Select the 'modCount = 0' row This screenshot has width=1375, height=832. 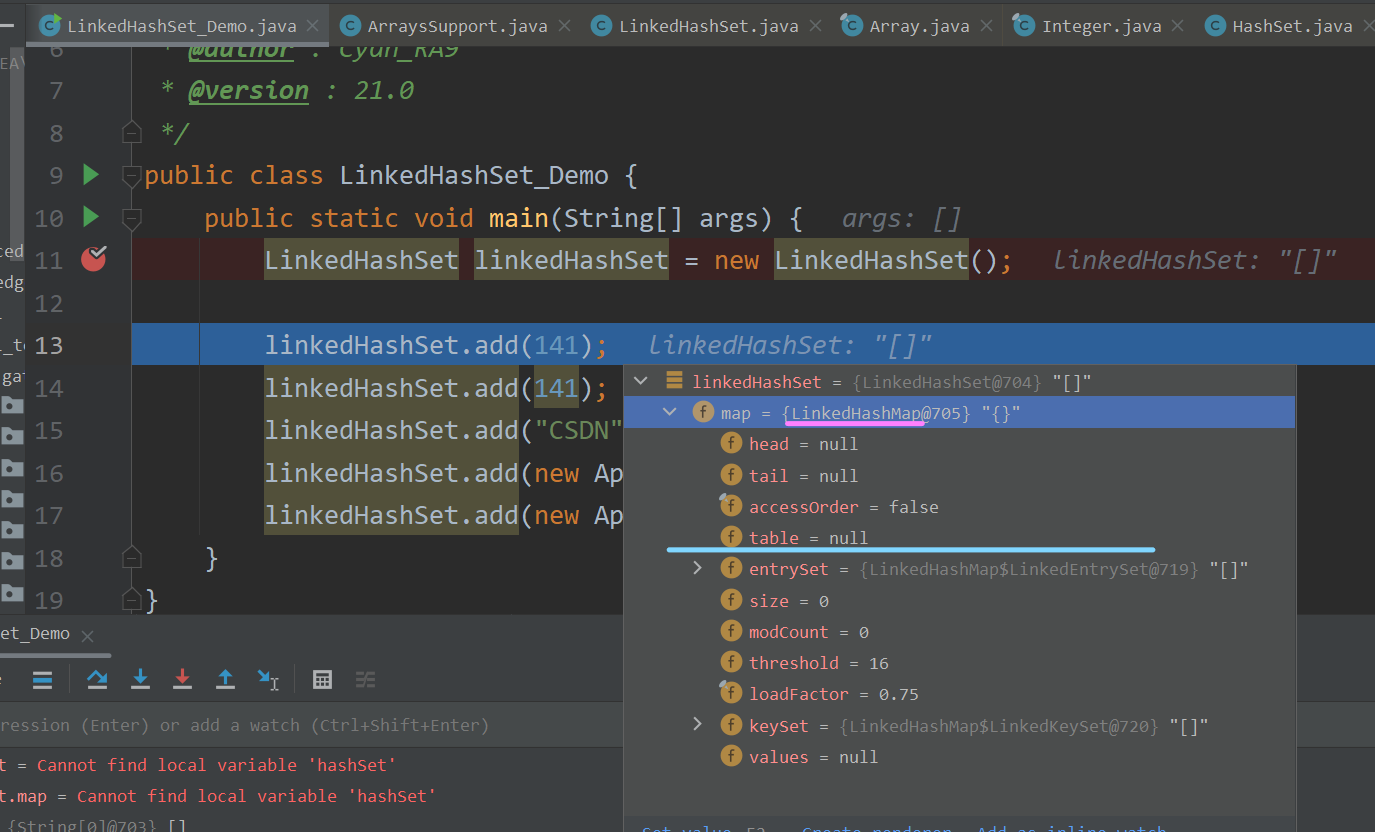pyautogui.click(x=959, y=631)
